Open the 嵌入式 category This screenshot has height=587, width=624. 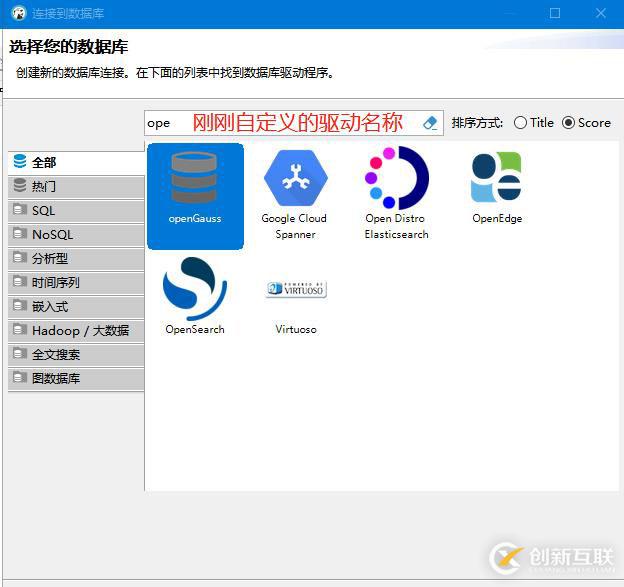pos(76,306)
